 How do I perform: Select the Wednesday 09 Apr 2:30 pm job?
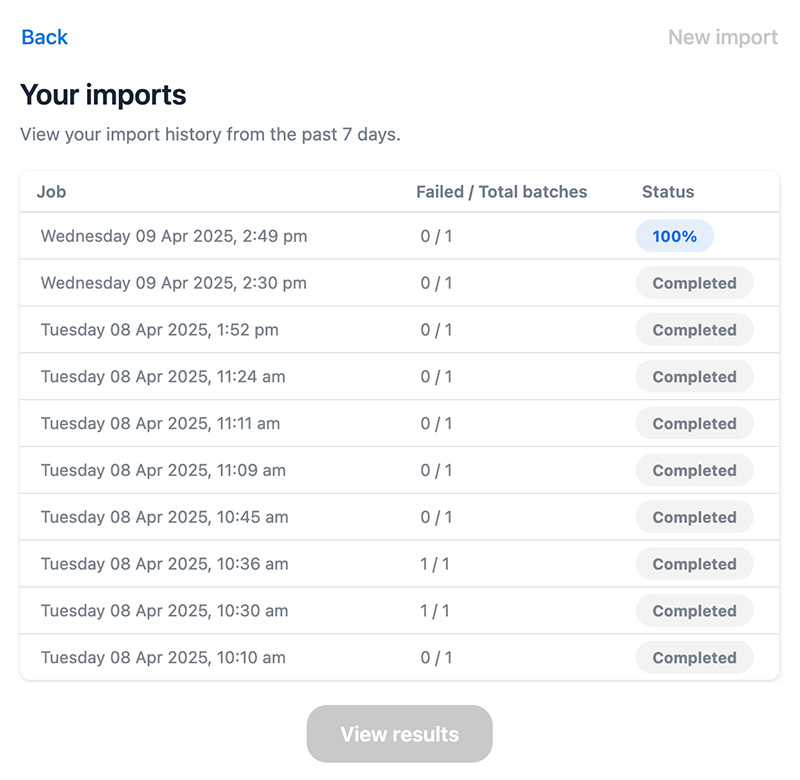click(174, 283)
